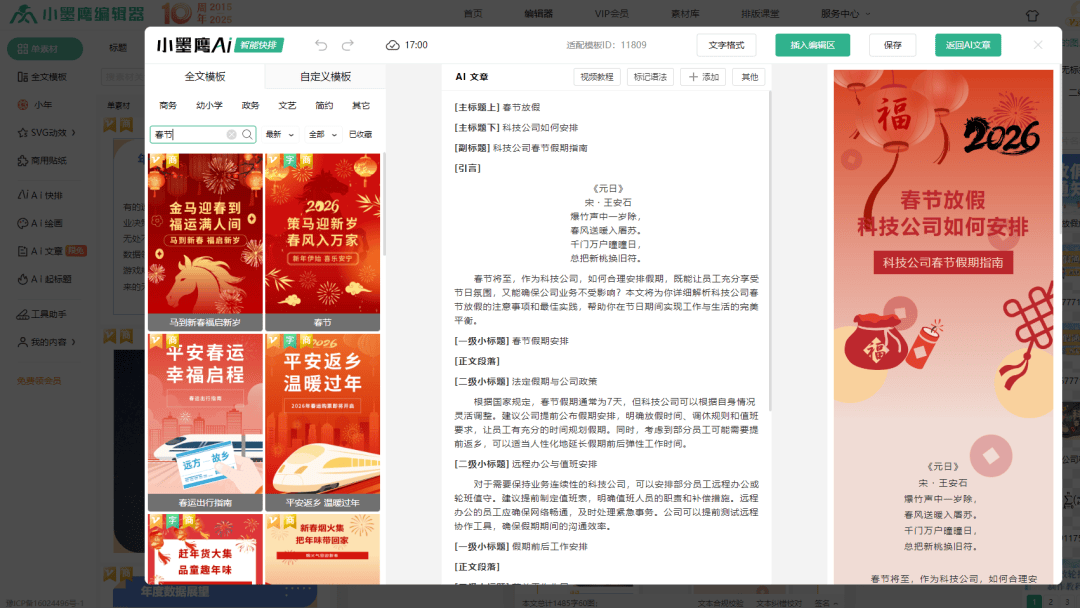Select the 马到新春福启新岁 template thumbnail
Viewport: 1080px width, 608px height.
tap(205, 240)
